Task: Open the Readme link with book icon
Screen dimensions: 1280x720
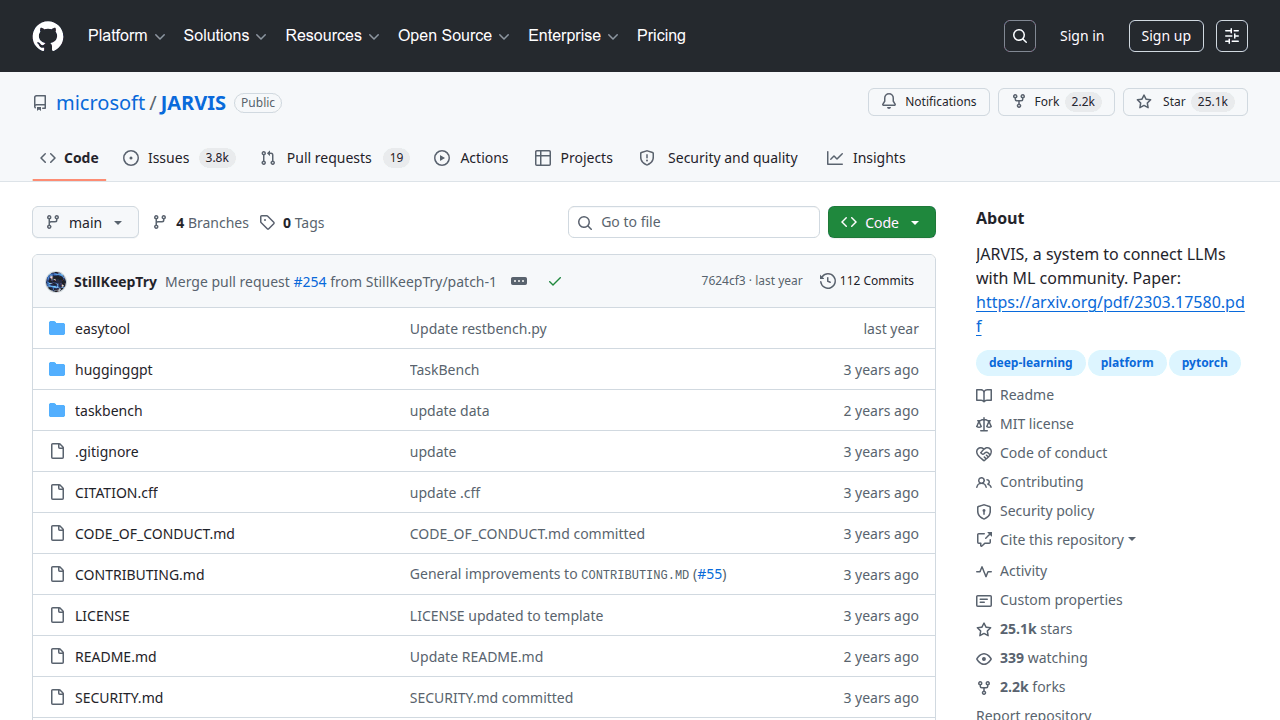Action: [1015, 395]
